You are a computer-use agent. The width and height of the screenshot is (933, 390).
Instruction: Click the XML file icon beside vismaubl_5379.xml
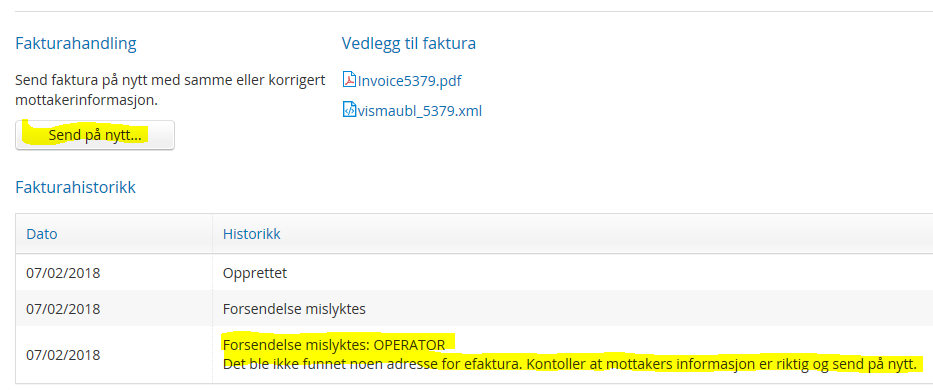pyautogui.click(x=349, y=110)
